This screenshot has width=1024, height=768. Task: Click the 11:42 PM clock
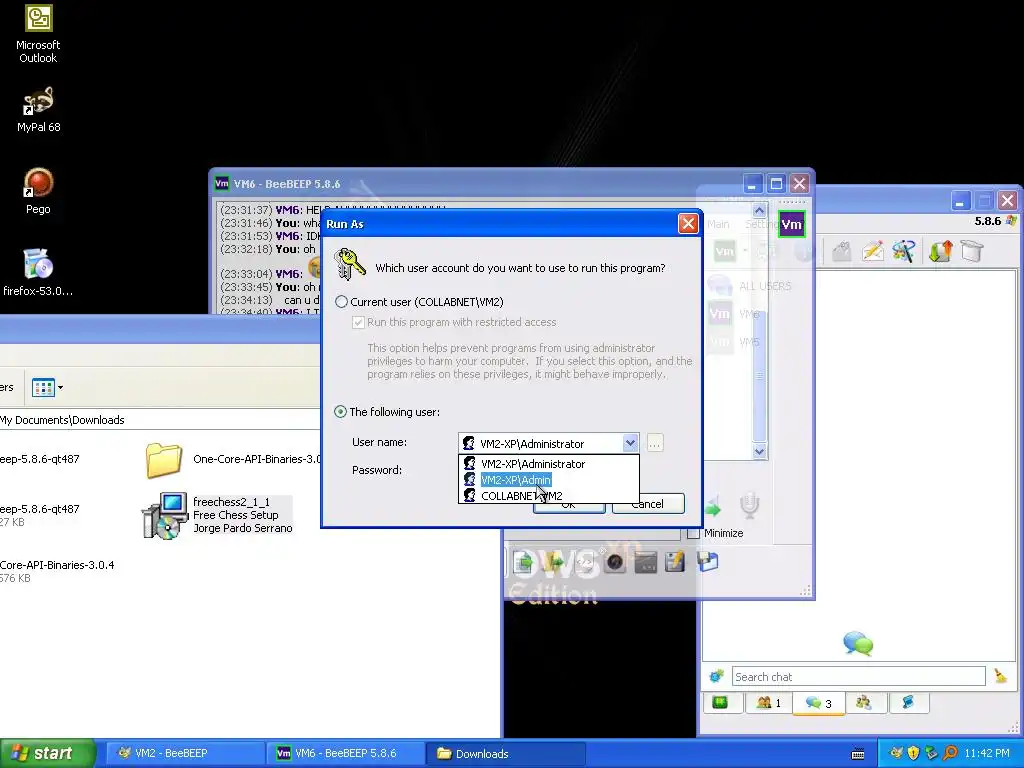[x=987, y=753]
